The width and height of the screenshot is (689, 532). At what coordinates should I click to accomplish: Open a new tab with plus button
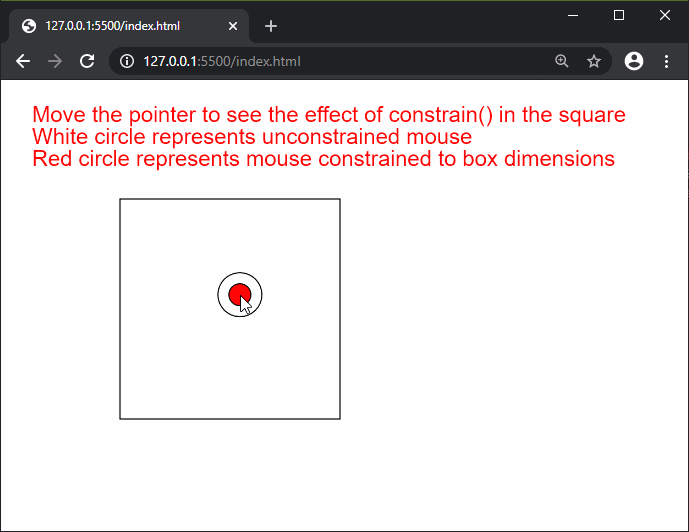pos(271,26)
